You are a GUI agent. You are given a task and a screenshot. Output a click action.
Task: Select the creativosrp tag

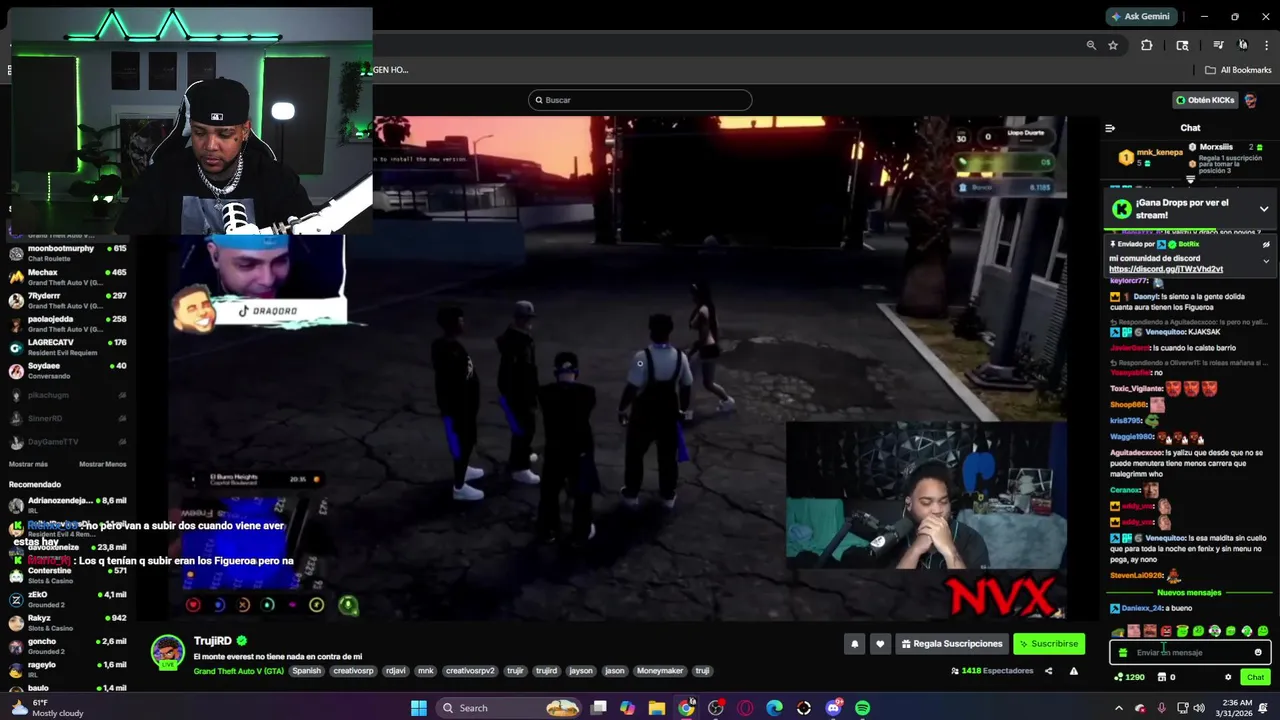coord(353,671)
